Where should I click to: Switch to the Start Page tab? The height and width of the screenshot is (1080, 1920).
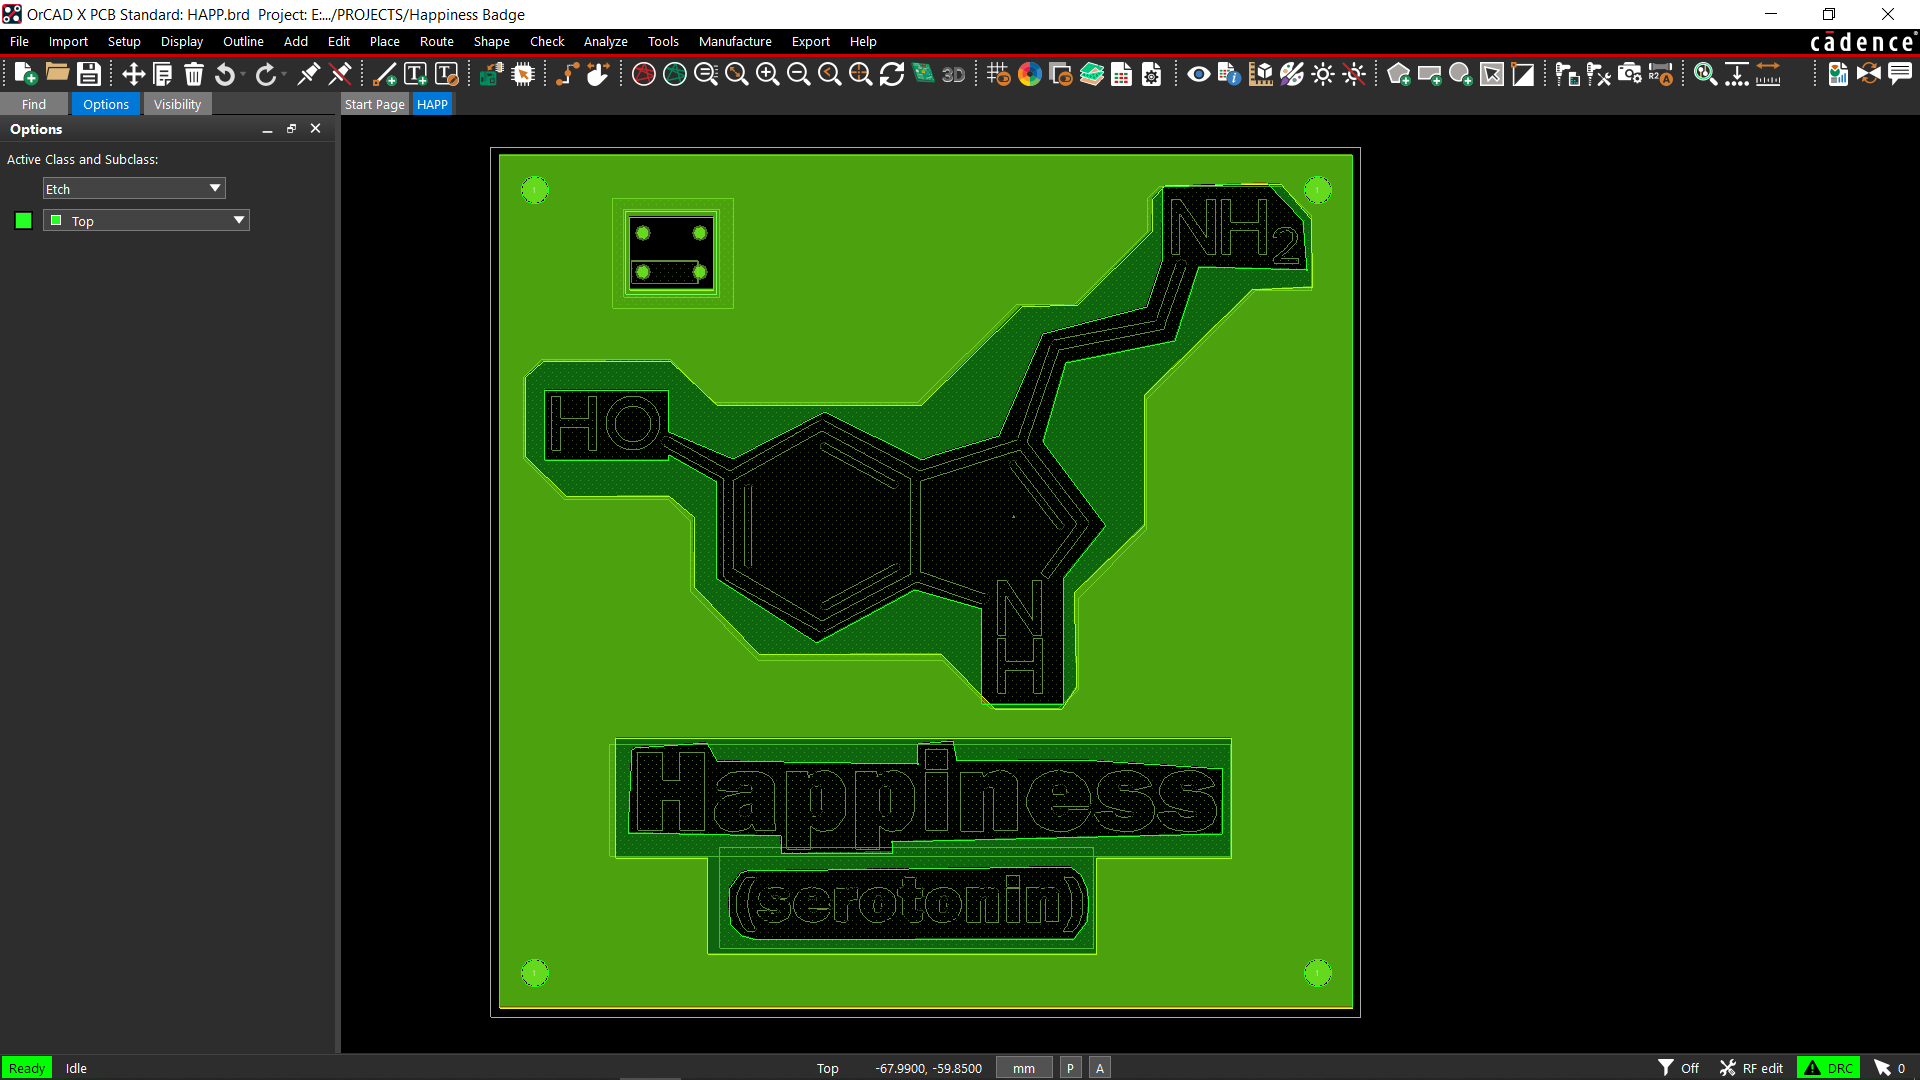pyautogui.click(x=375, y=104)
